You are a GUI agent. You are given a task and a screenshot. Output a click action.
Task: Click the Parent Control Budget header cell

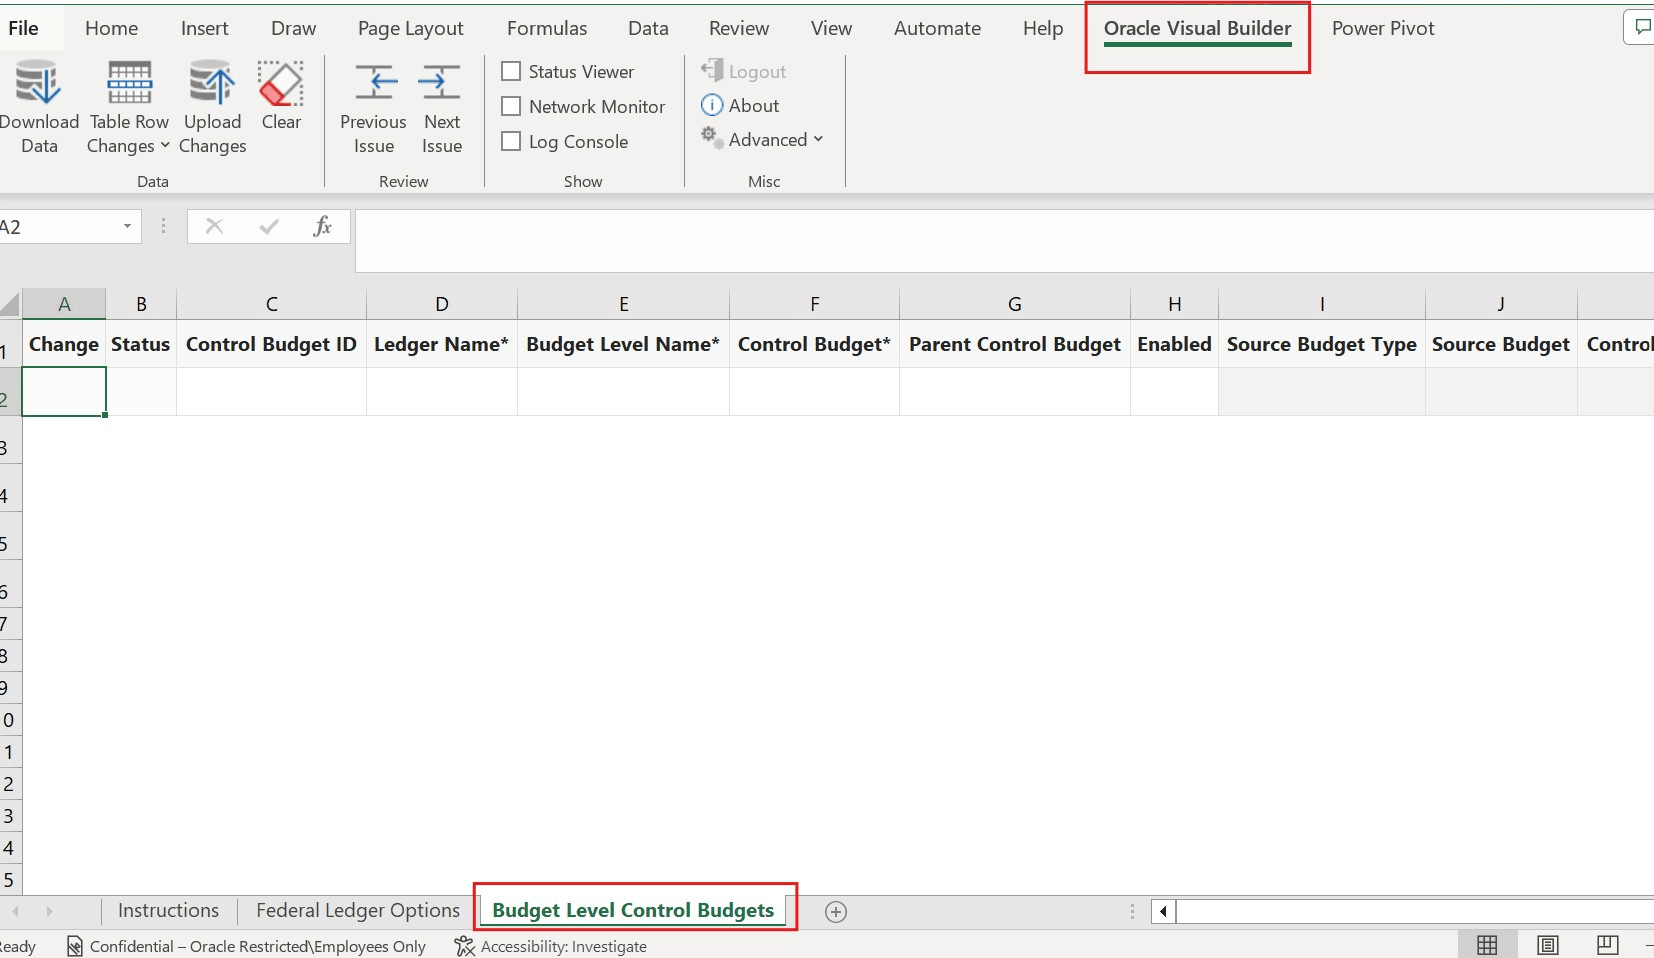coord(1014,344)
